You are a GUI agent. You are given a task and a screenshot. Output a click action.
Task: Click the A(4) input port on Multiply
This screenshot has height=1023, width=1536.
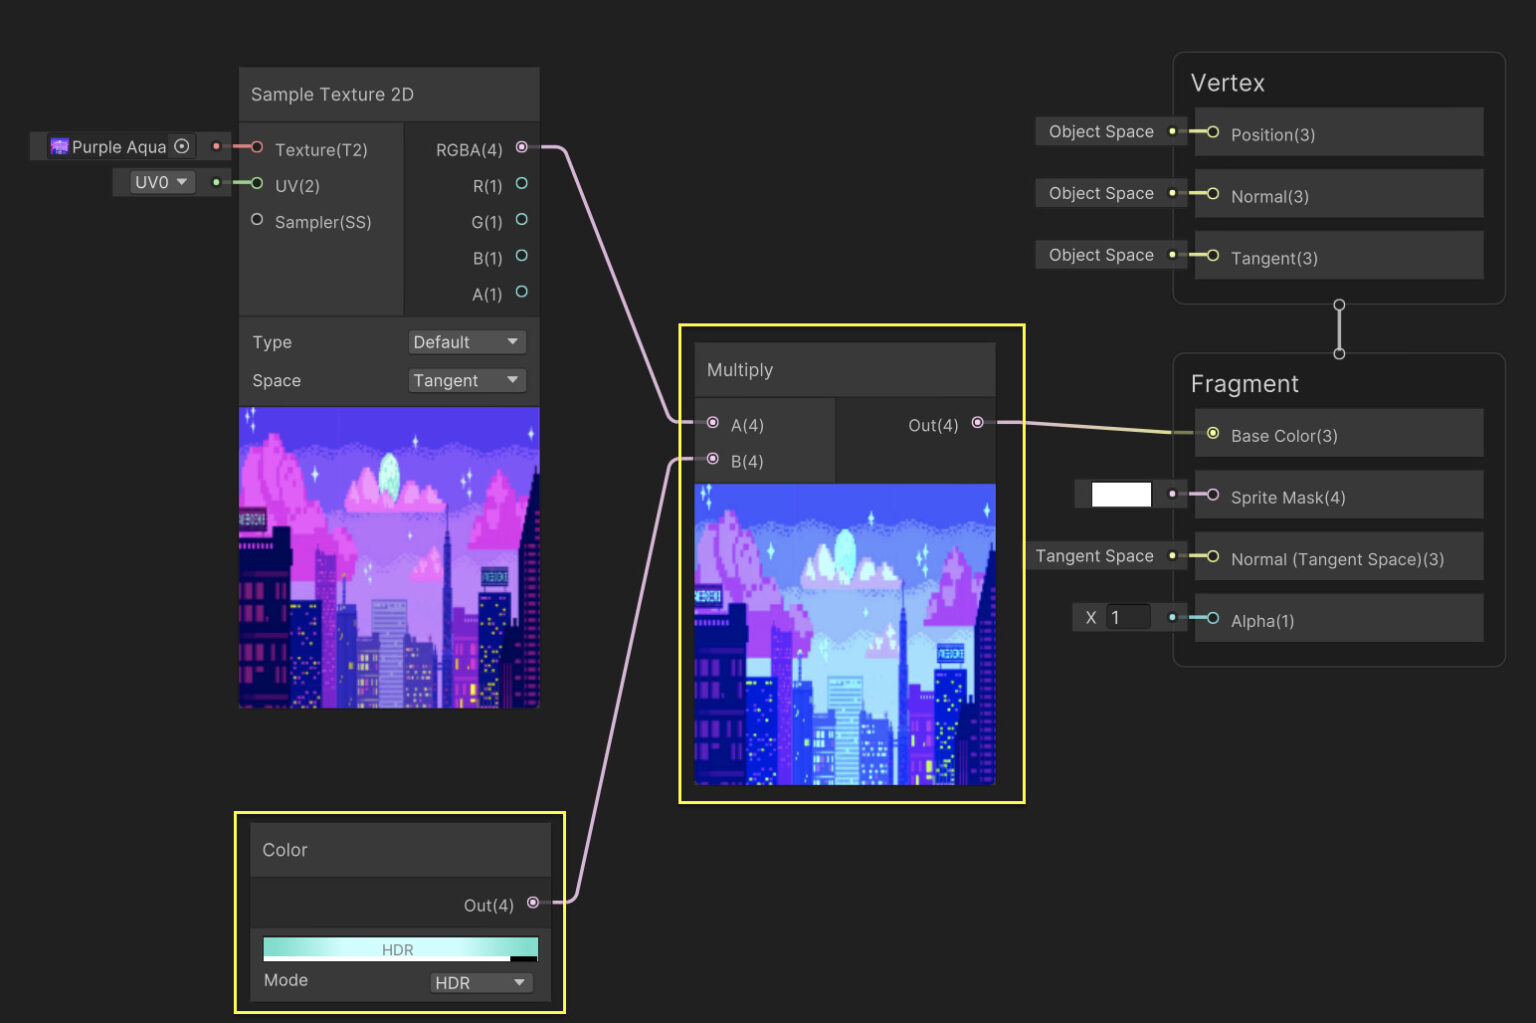712,423
